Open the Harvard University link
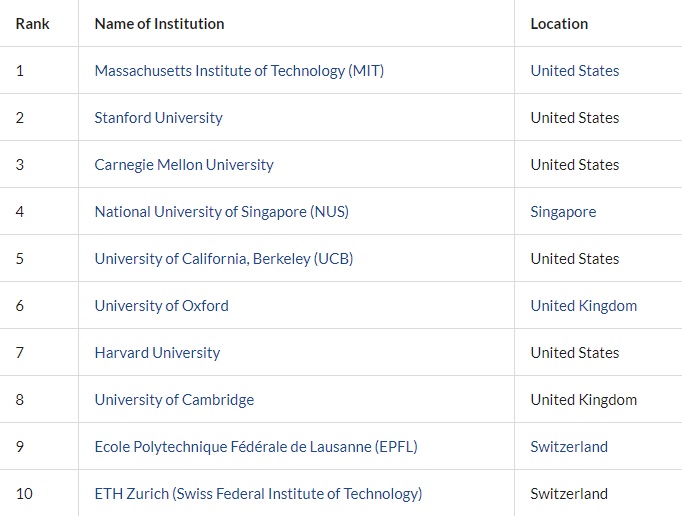The width and height of the screenshot is (682, 516). click(x=157, y=353)
